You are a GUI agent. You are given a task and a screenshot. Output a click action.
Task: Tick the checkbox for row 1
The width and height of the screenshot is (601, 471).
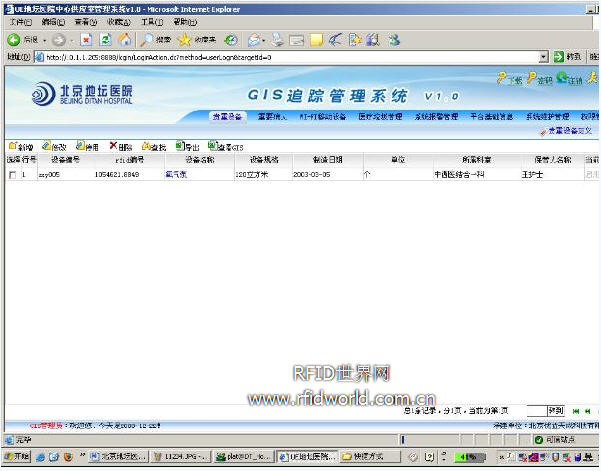[x=12, y=175]
